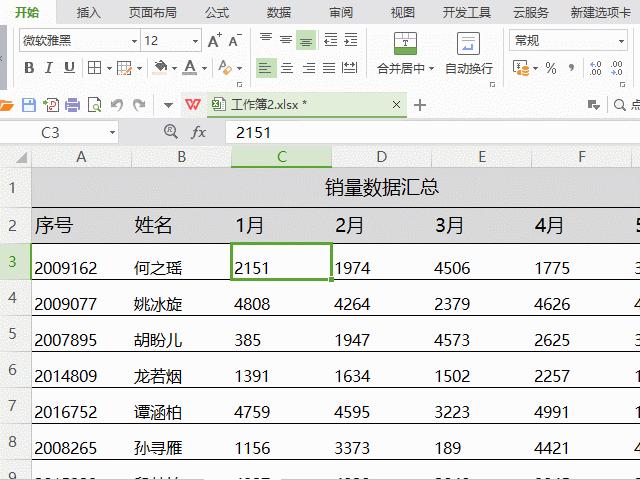Open print preview

pos(94,105)
